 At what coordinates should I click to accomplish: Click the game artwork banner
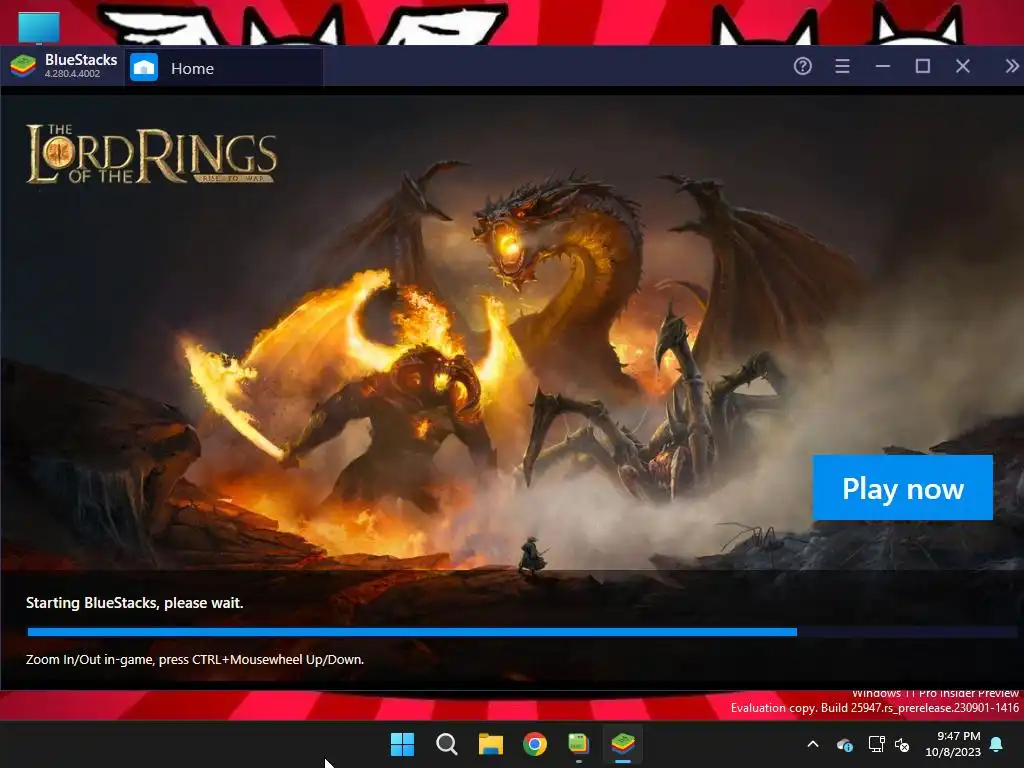(x=512, y=333)
